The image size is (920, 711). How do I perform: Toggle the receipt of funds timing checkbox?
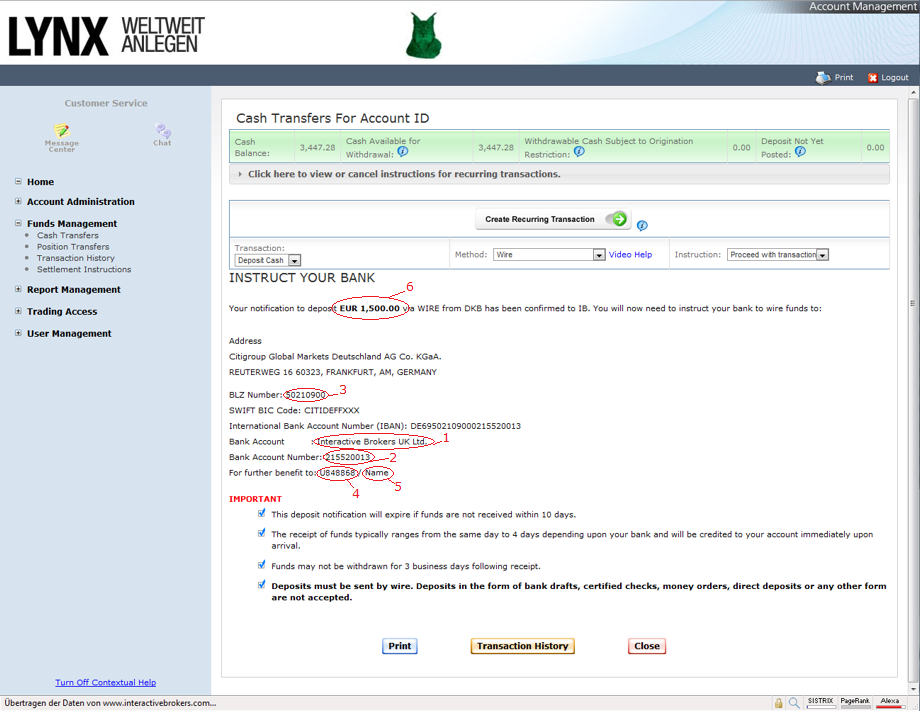(262, 533)
